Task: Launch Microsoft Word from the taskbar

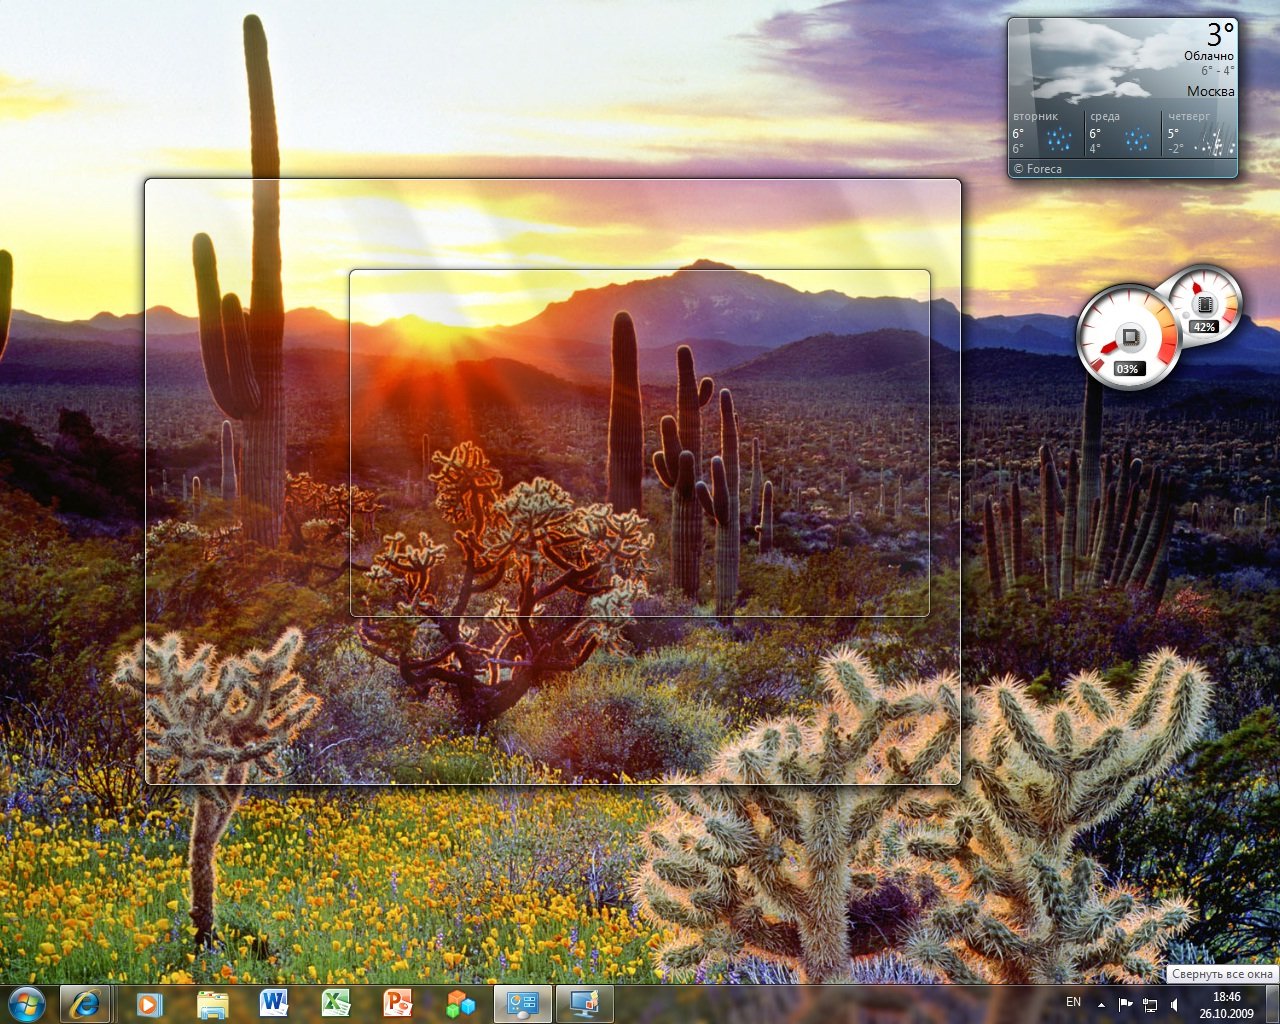Action: point(273,1003)
